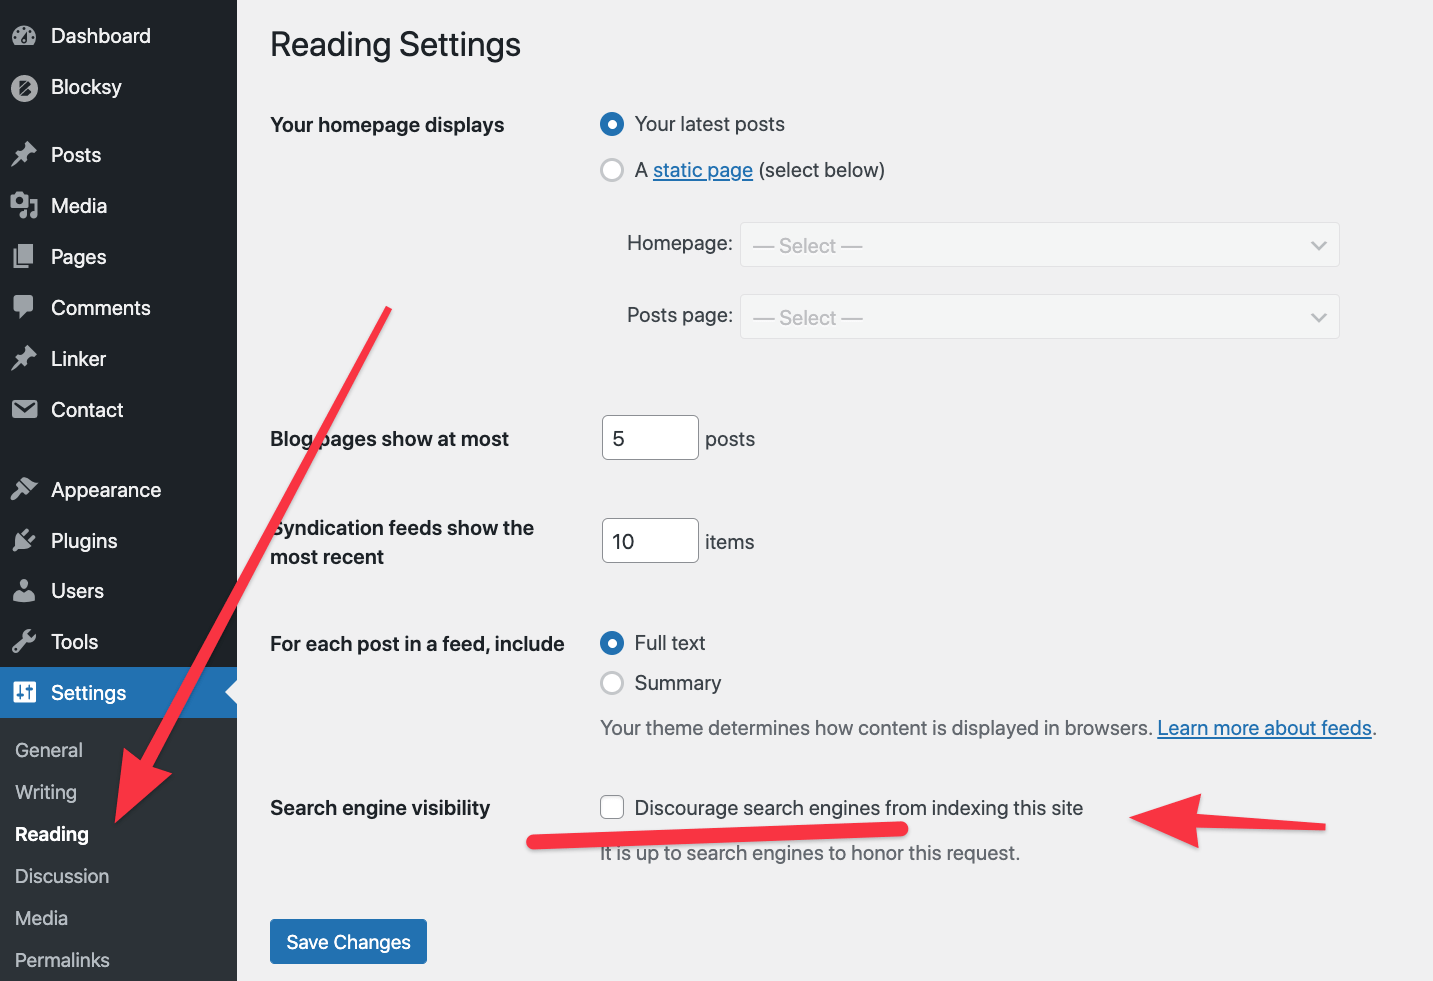Select the 'Your latest posts' option
1433x981 pixels.
pyautogui.click(x=611, y=124)
